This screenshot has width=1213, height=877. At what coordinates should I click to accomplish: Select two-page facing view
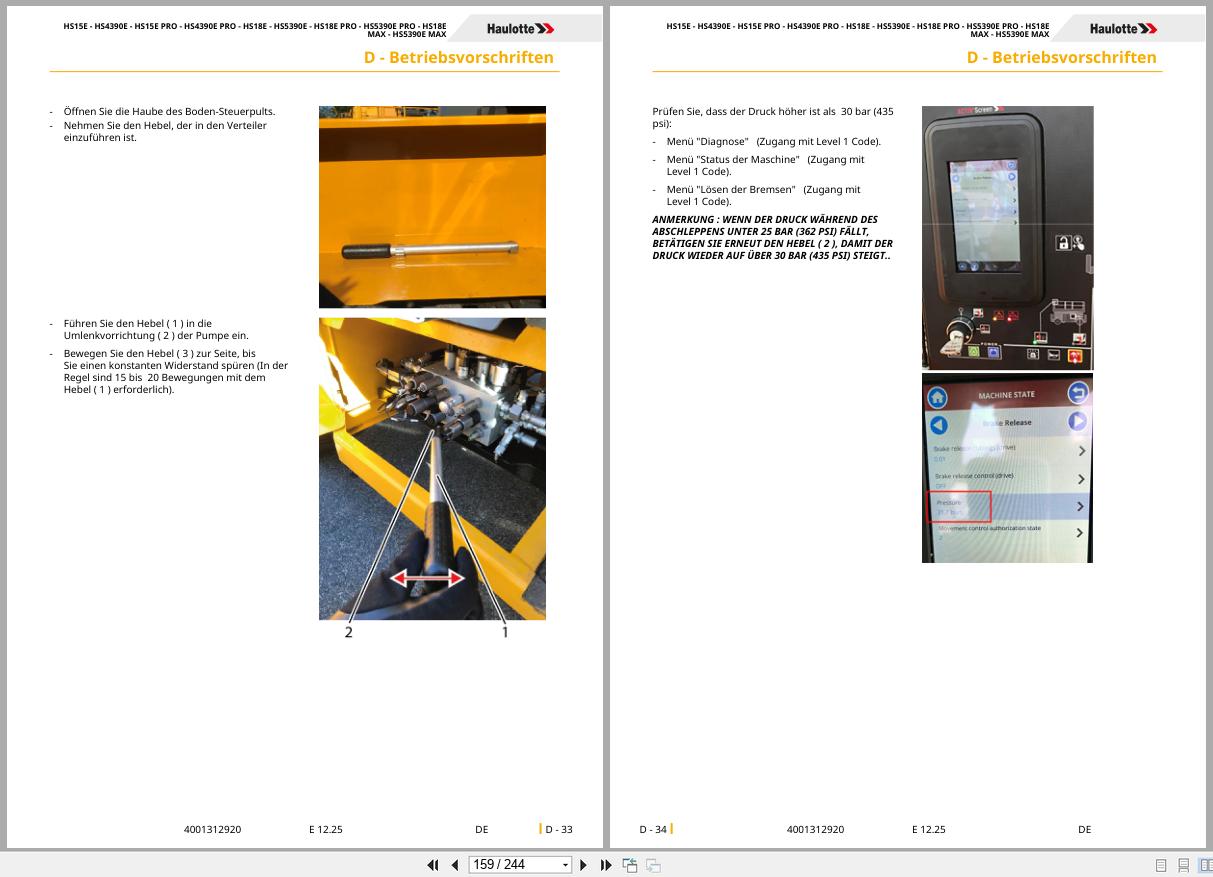(1205, 865)
